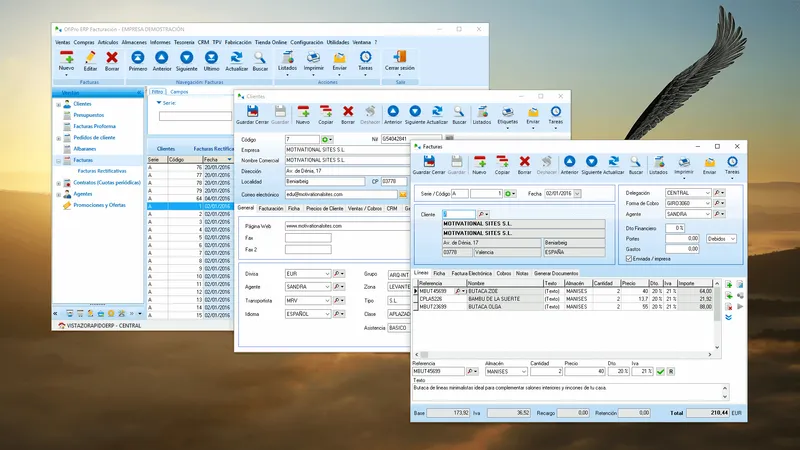The image size is (800, 450).
Task: Open Presupuestos in the Ventas sidebar
Action: [x=88, y=115]
